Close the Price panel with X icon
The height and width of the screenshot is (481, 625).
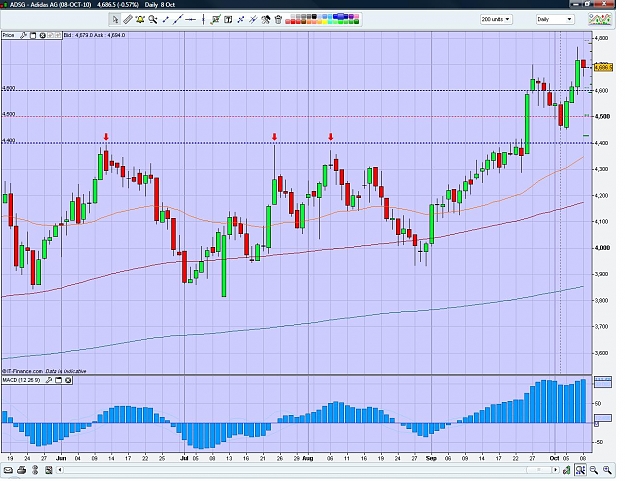click(x=43, y=35)
